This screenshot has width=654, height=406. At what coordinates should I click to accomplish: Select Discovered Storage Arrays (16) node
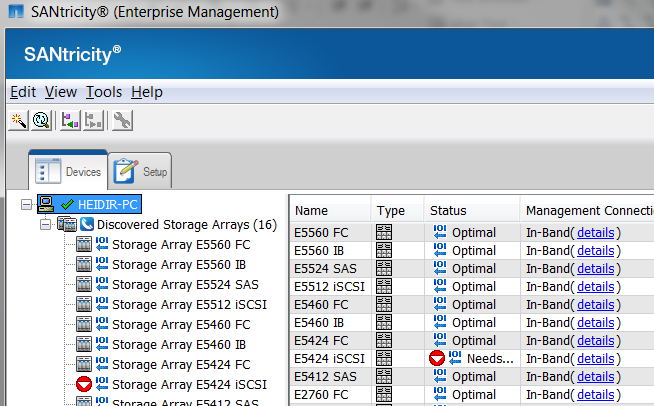point(187,224)
